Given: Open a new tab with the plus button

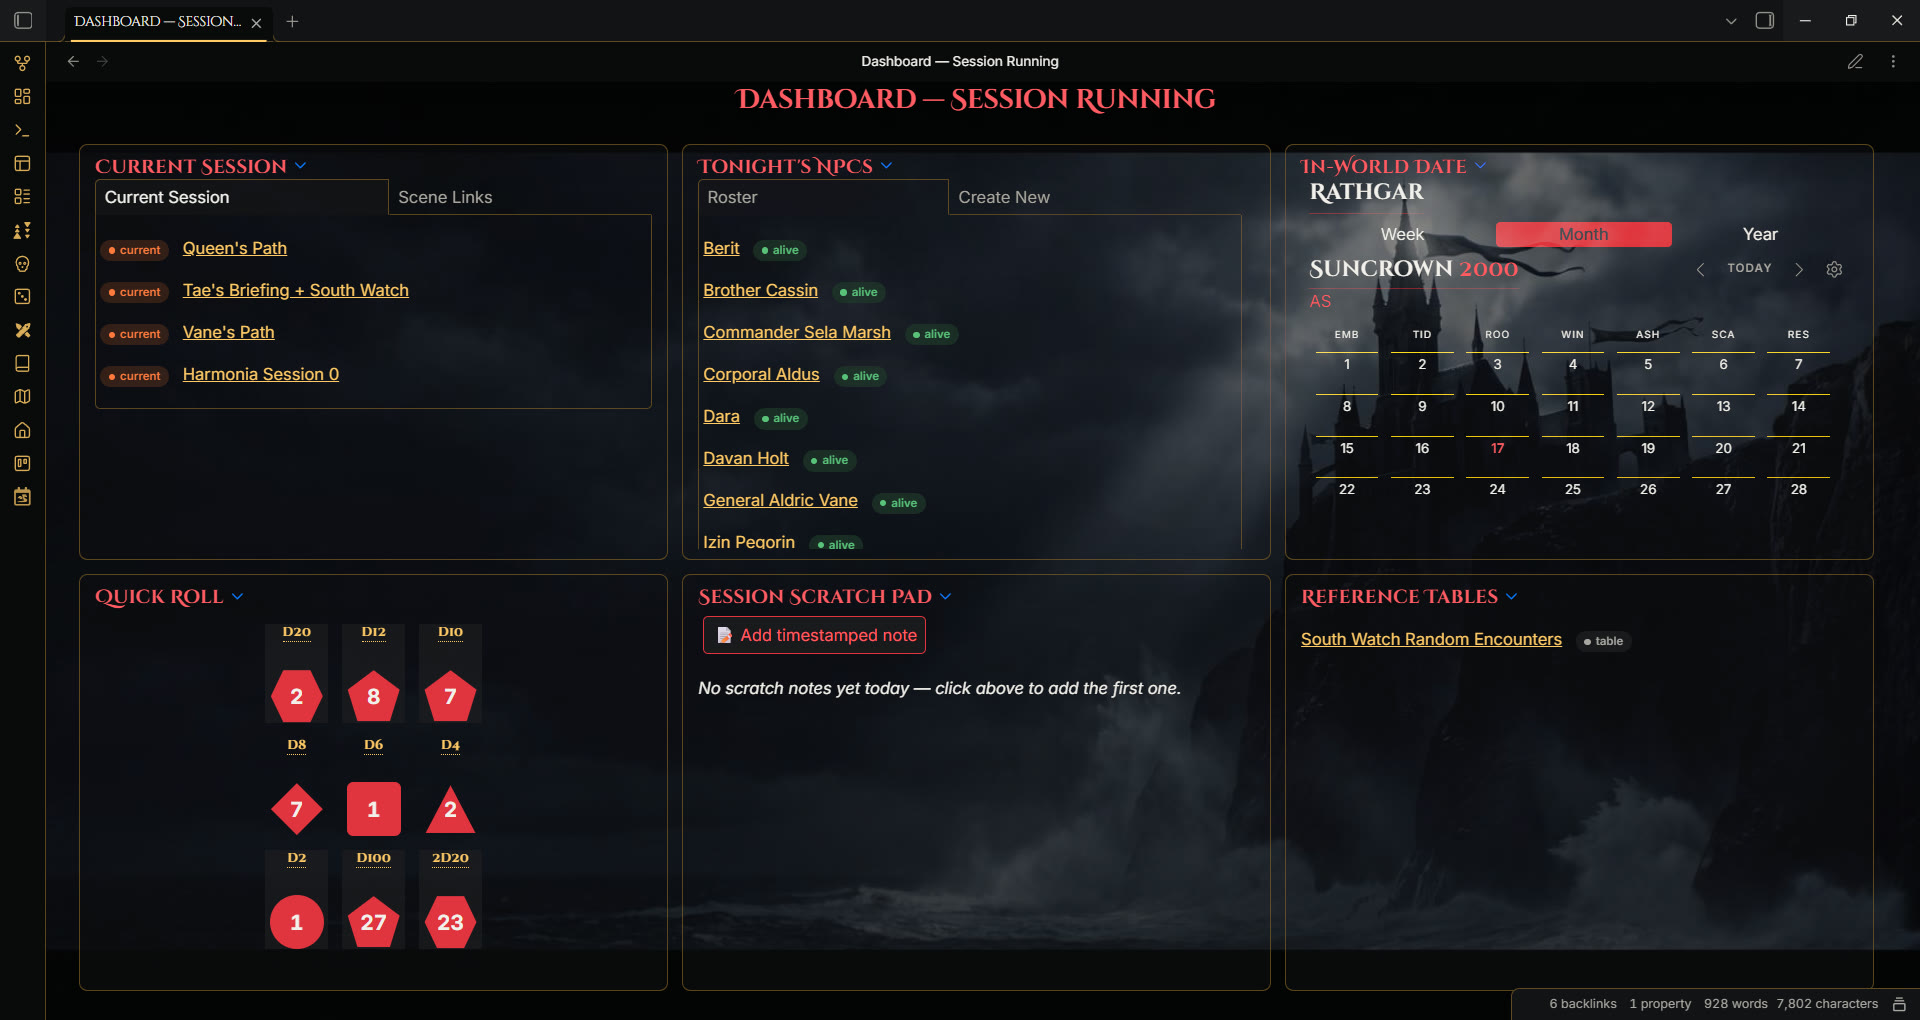Looking at the screenshot, I should tap(292, 21).
